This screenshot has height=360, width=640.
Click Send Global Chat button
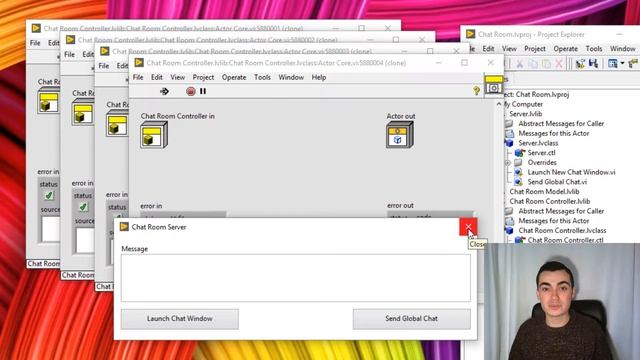(411, 319)
